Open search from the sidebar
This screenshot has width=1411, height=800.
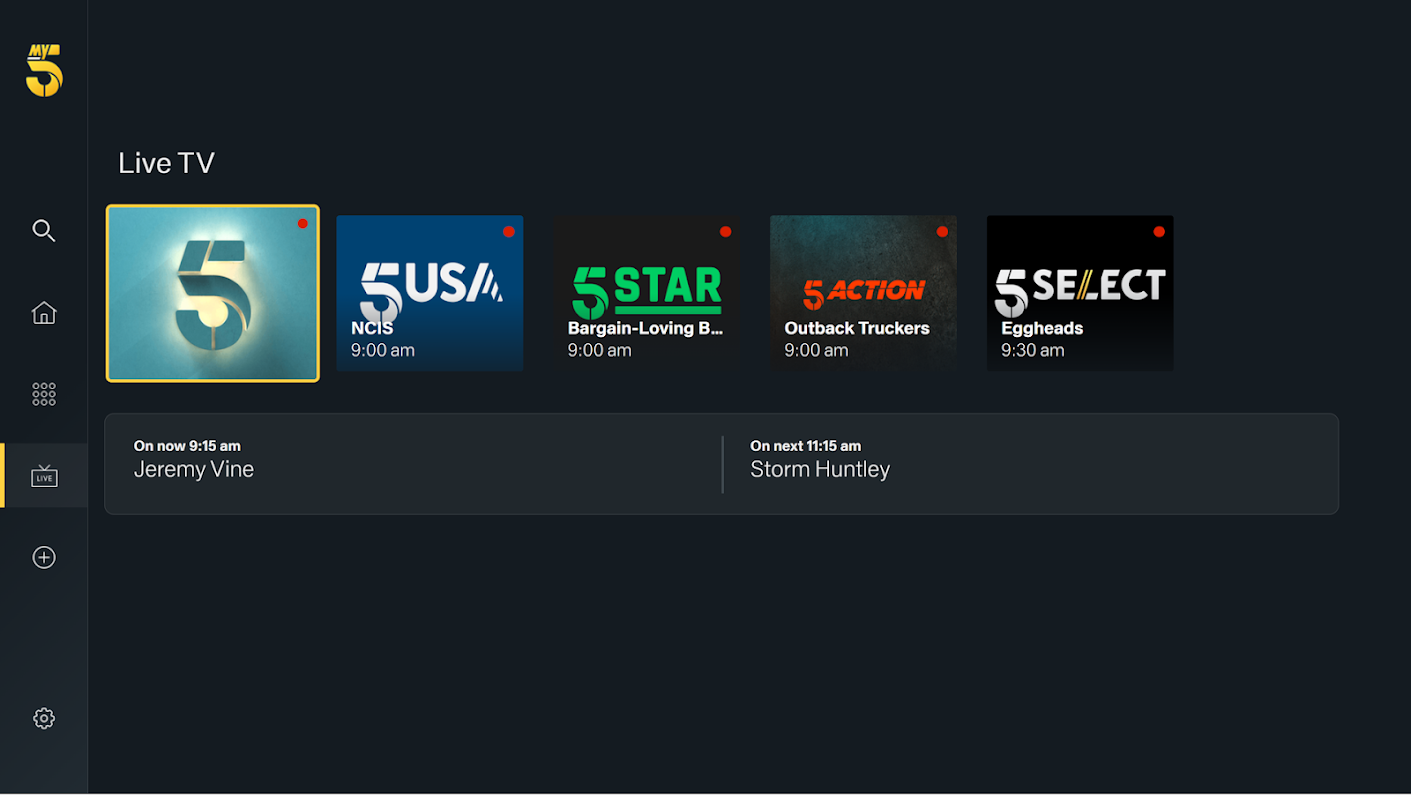[44, 231]
